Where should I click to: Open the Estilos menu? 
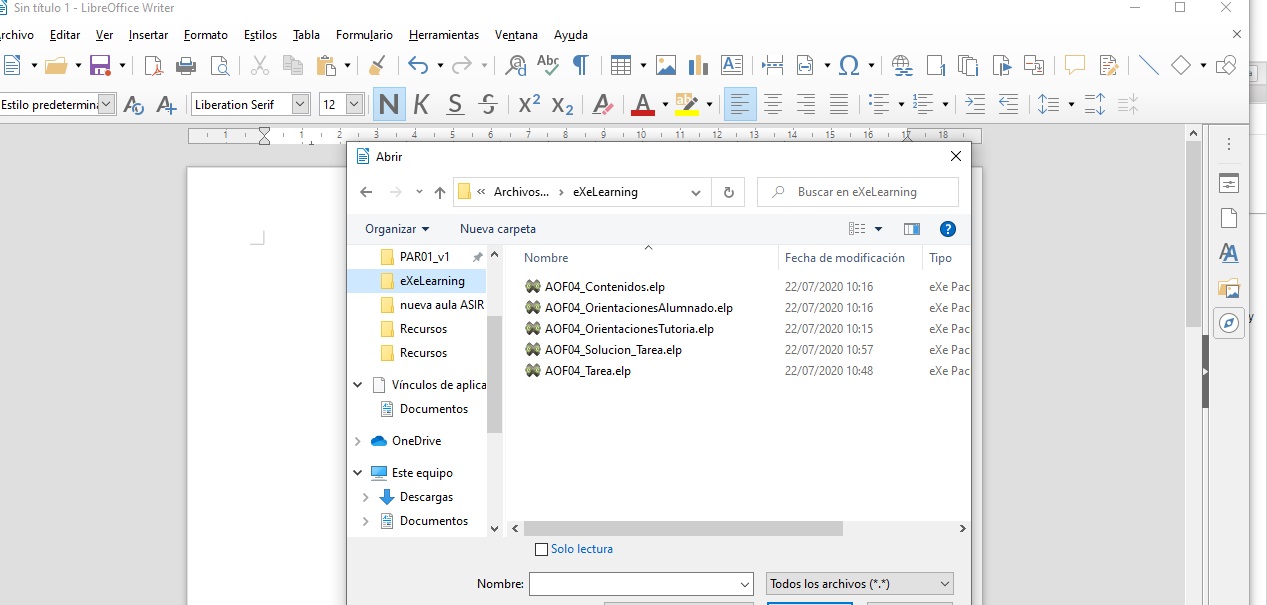pyautogui.click(x=260, y=35)
